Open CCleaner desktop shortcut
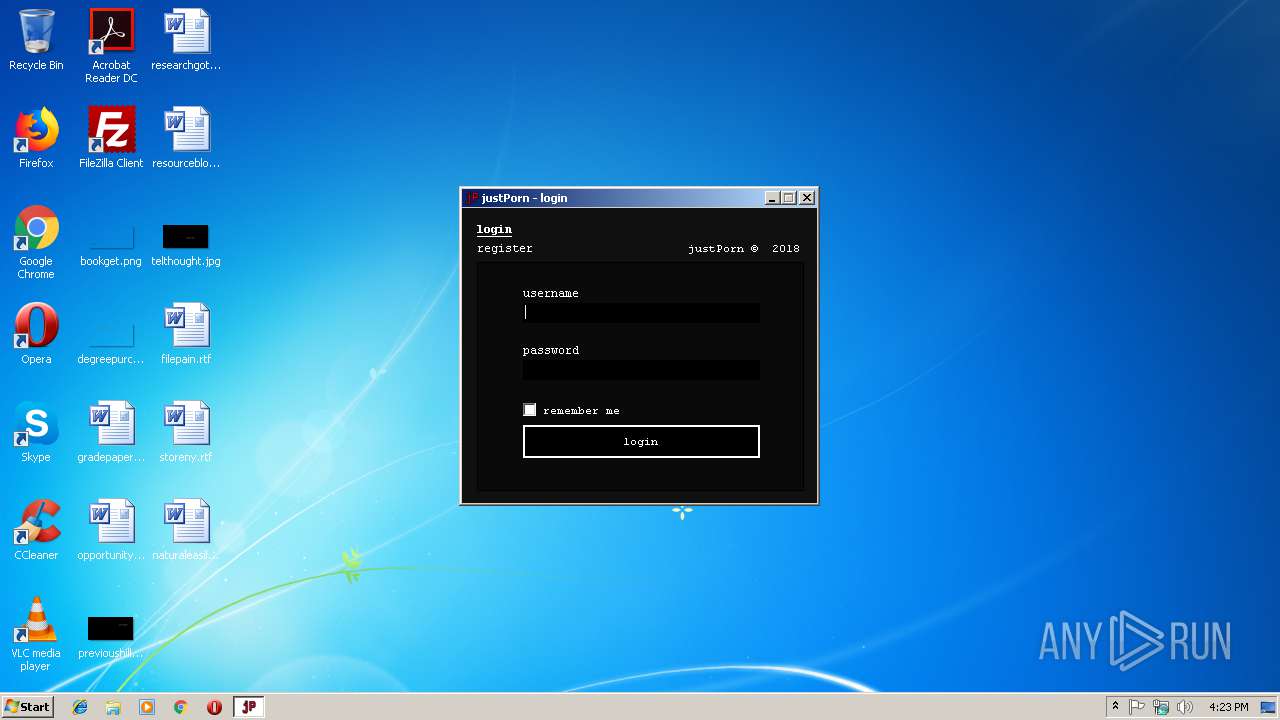Image resolution: width=1280 pixels, height=720 pixels. click(36, 531)
